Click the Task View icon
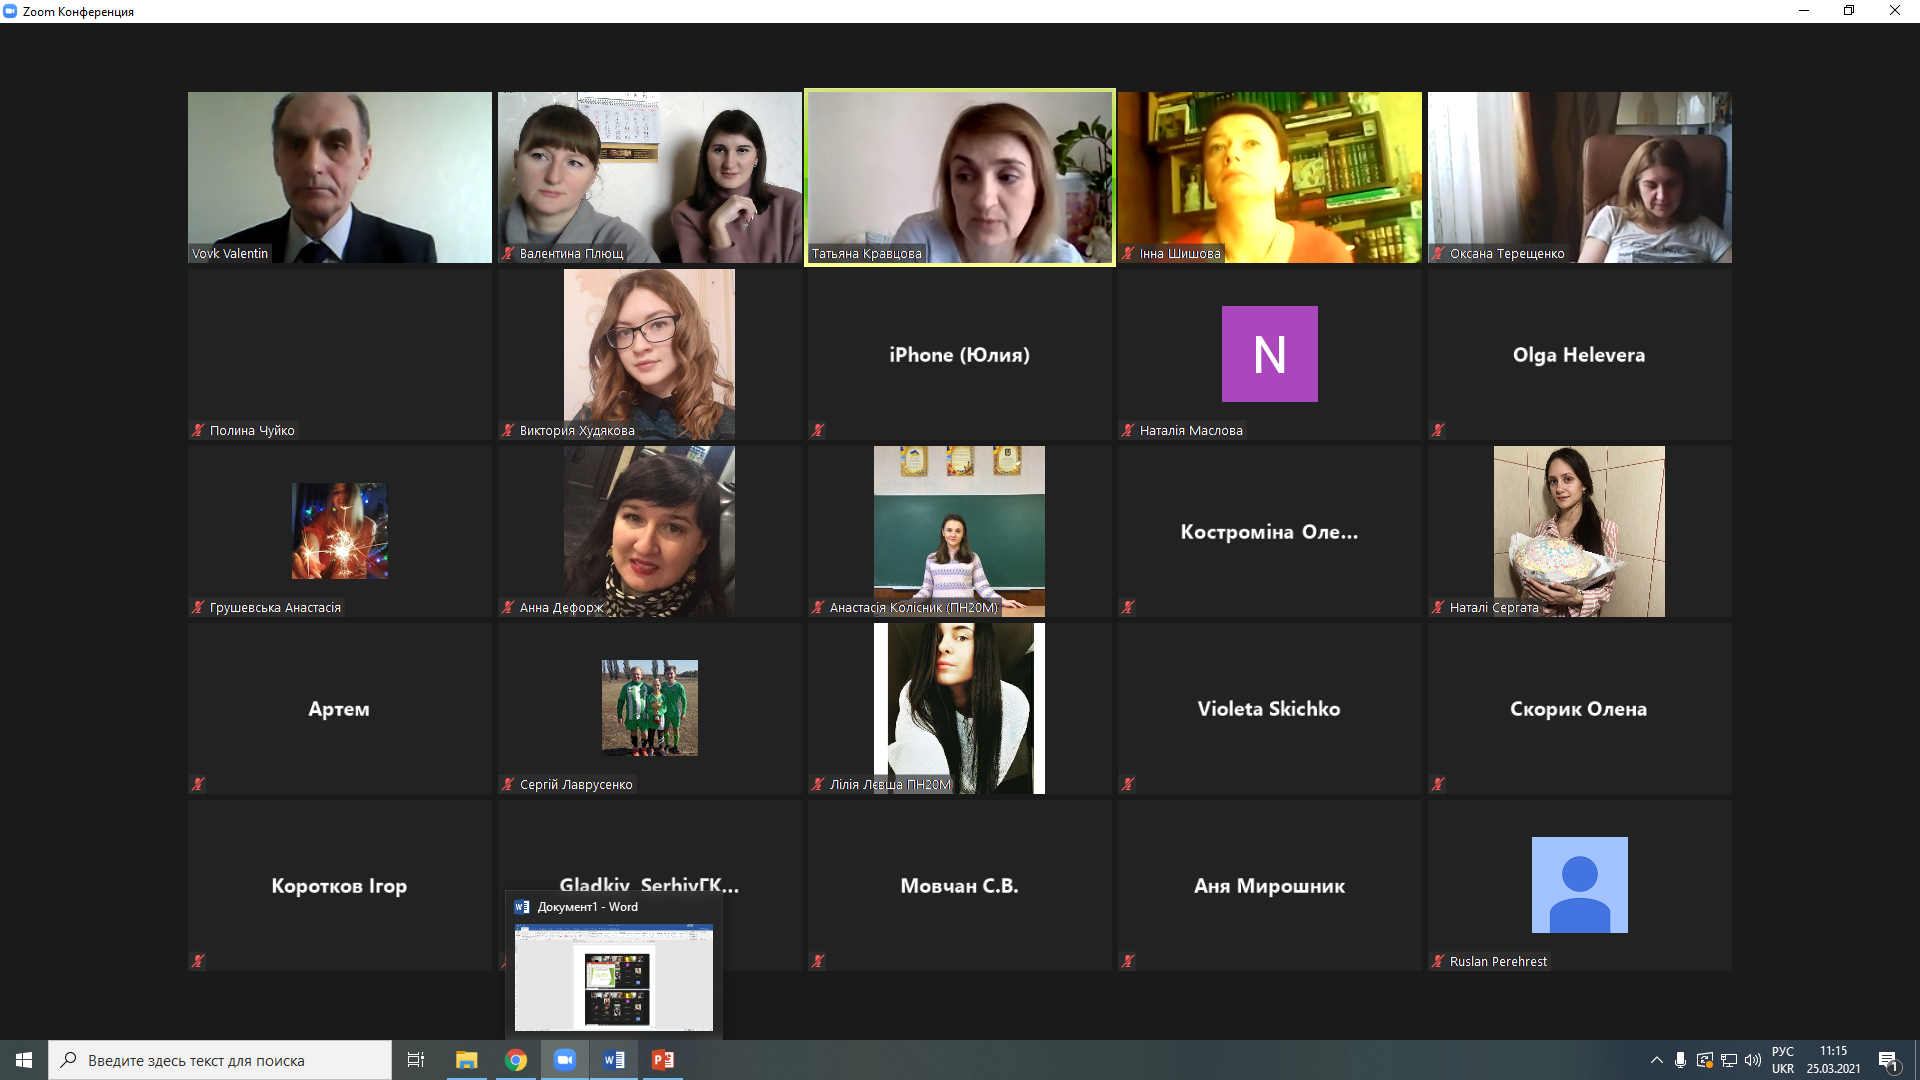Image resolution: width=1920 pixels, height=1080 pixels. (x=416, y=1060)
